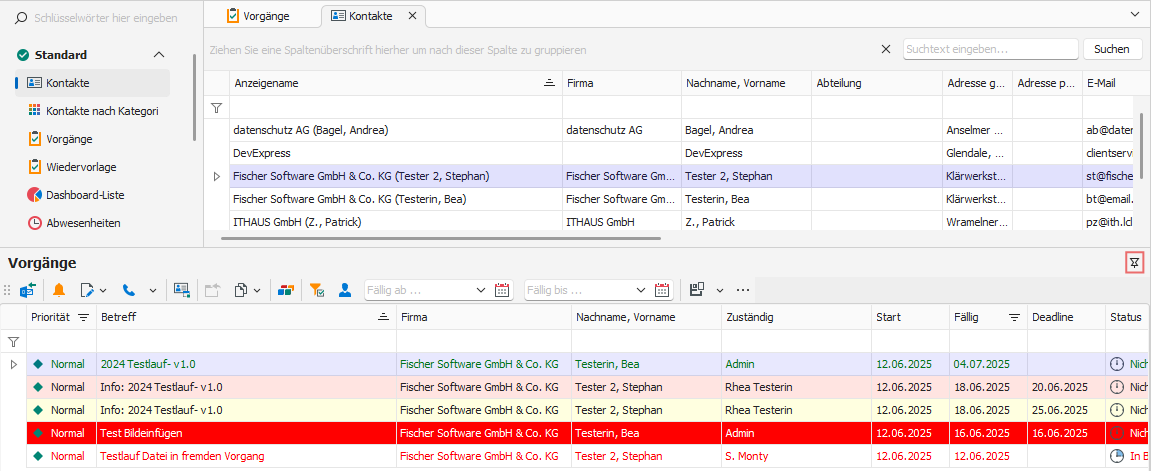Collapse the Standard navigation group
Image resolution: width=1151 pixels, height=471 pixels.
(x=159, y=55)
